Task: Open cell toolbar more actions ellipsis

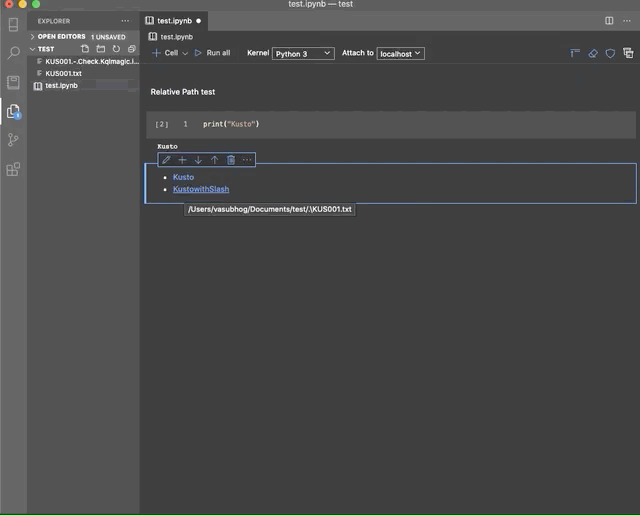Action: coord(247,160)
